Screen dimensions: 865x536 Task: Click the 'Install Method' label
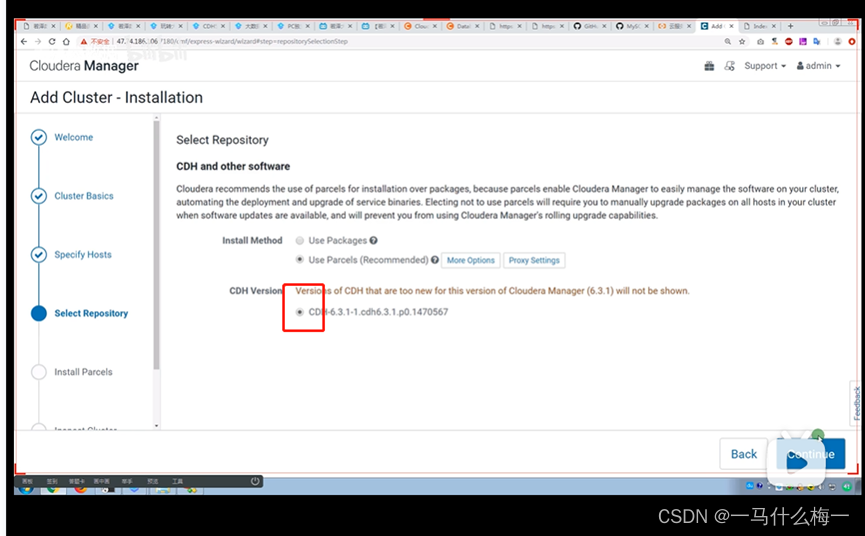pos(252,240)
